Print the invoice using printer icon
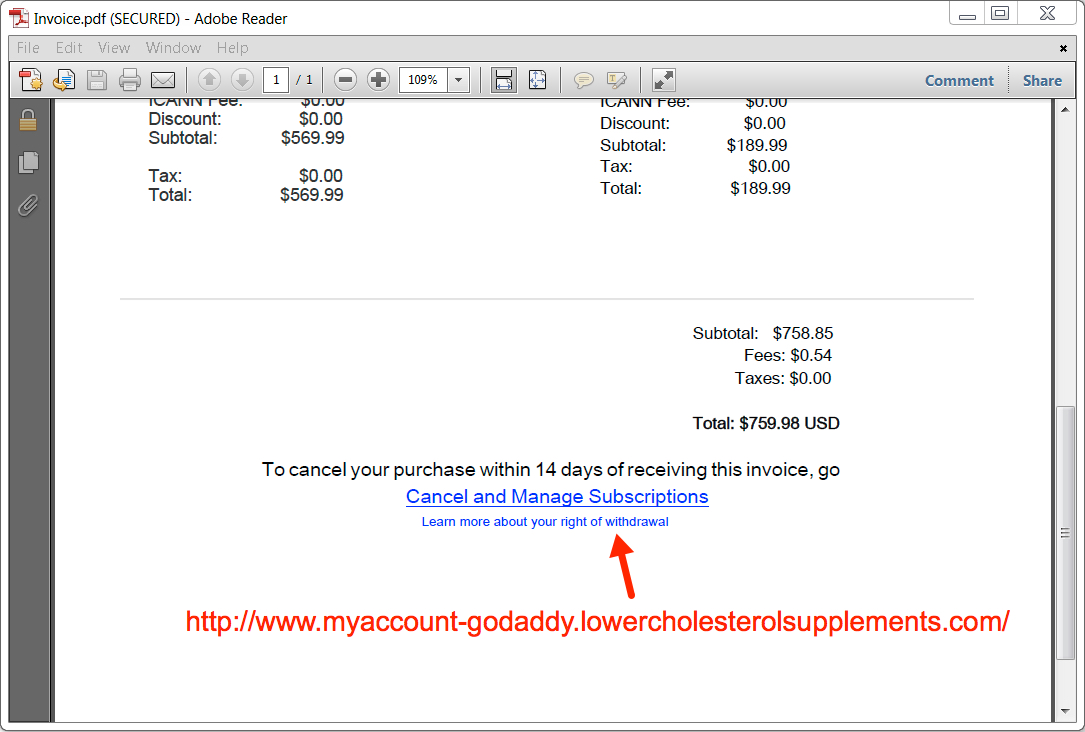This screenshot has height=732, width=1085. point(129,80)
